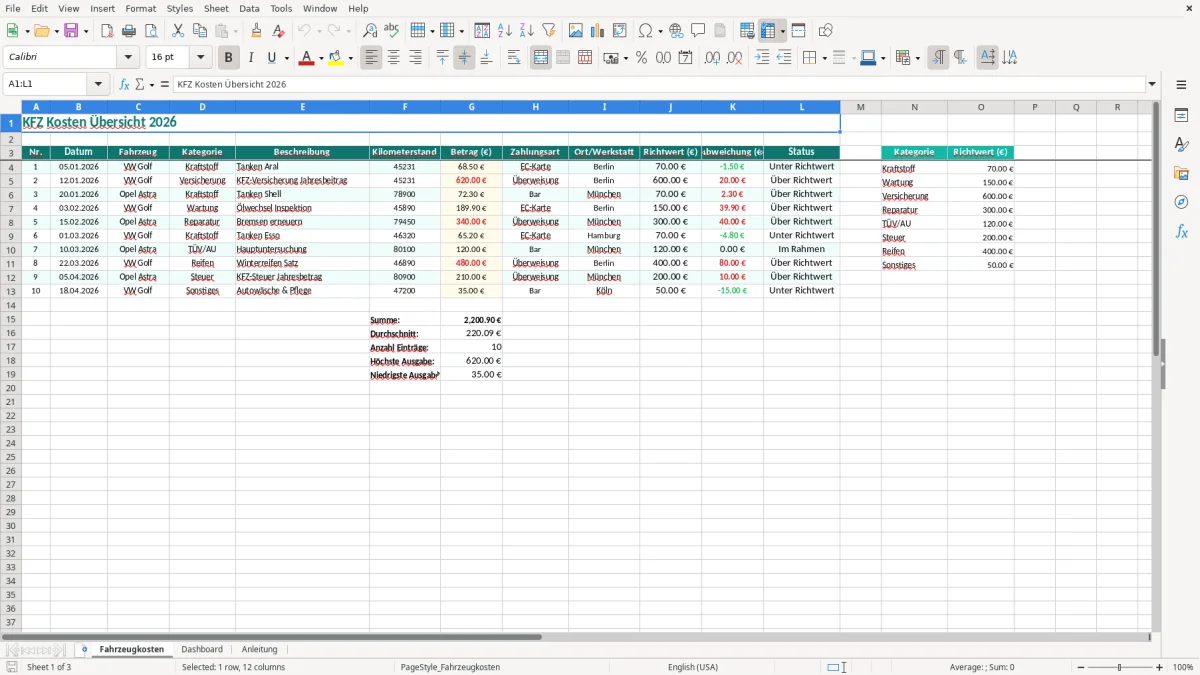
Task: Click the Delete Decimal Place icon
Action: [734, 58]
